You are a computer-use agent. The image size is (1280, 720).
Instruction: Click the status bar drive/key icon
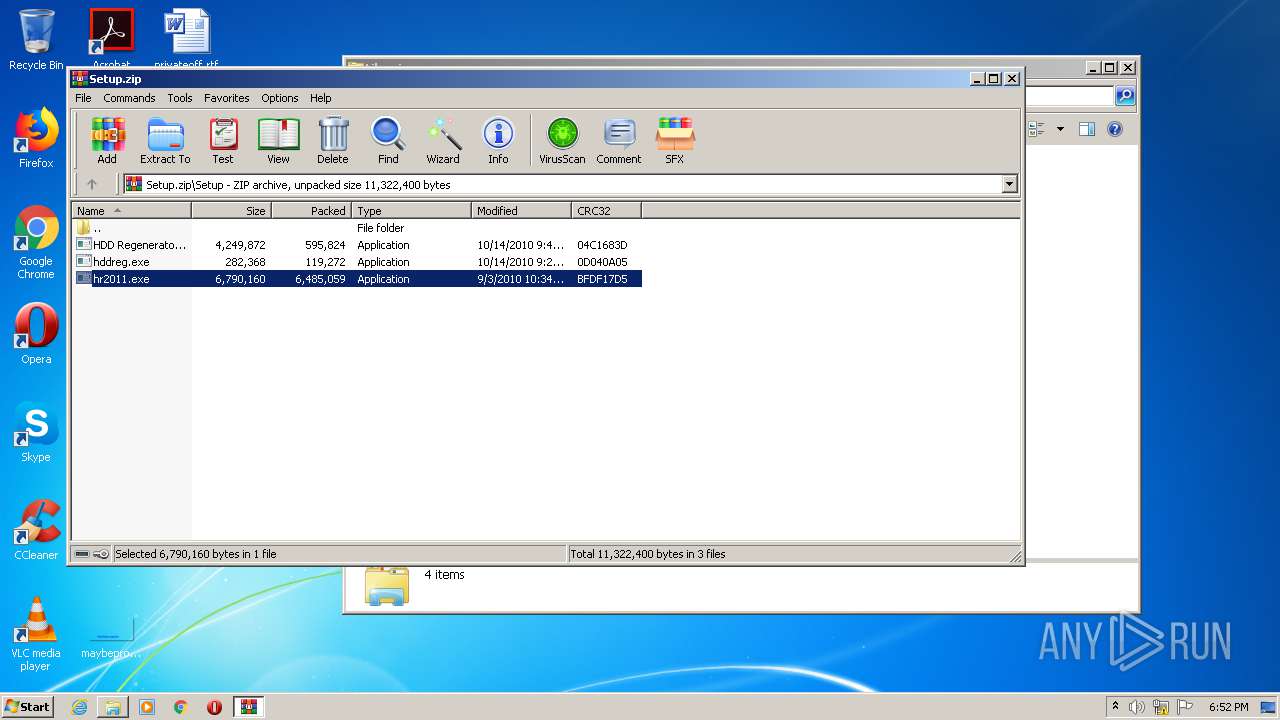click(92, 554)
